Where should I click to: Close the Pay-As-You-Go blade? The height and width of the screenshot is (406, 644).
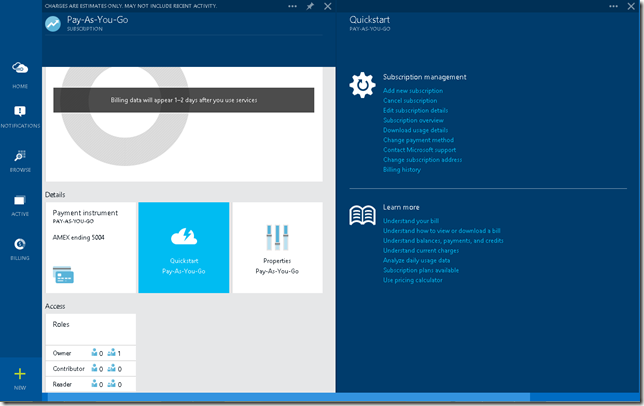tap(327, 6)
